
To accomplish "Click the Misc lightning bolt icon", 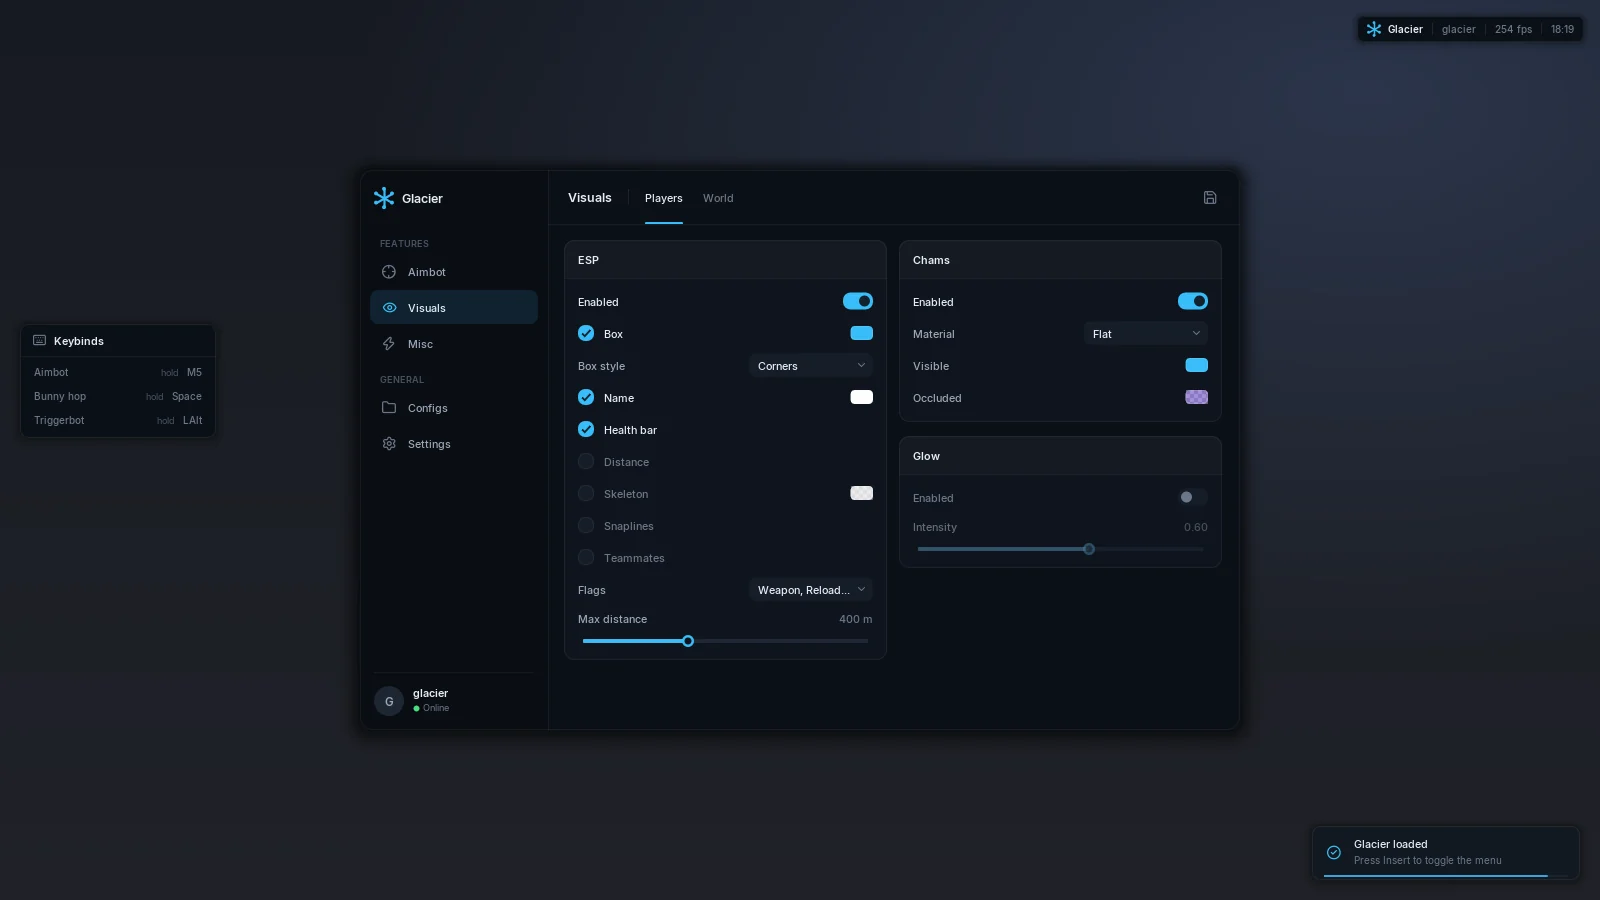I will tap(389, 344).
